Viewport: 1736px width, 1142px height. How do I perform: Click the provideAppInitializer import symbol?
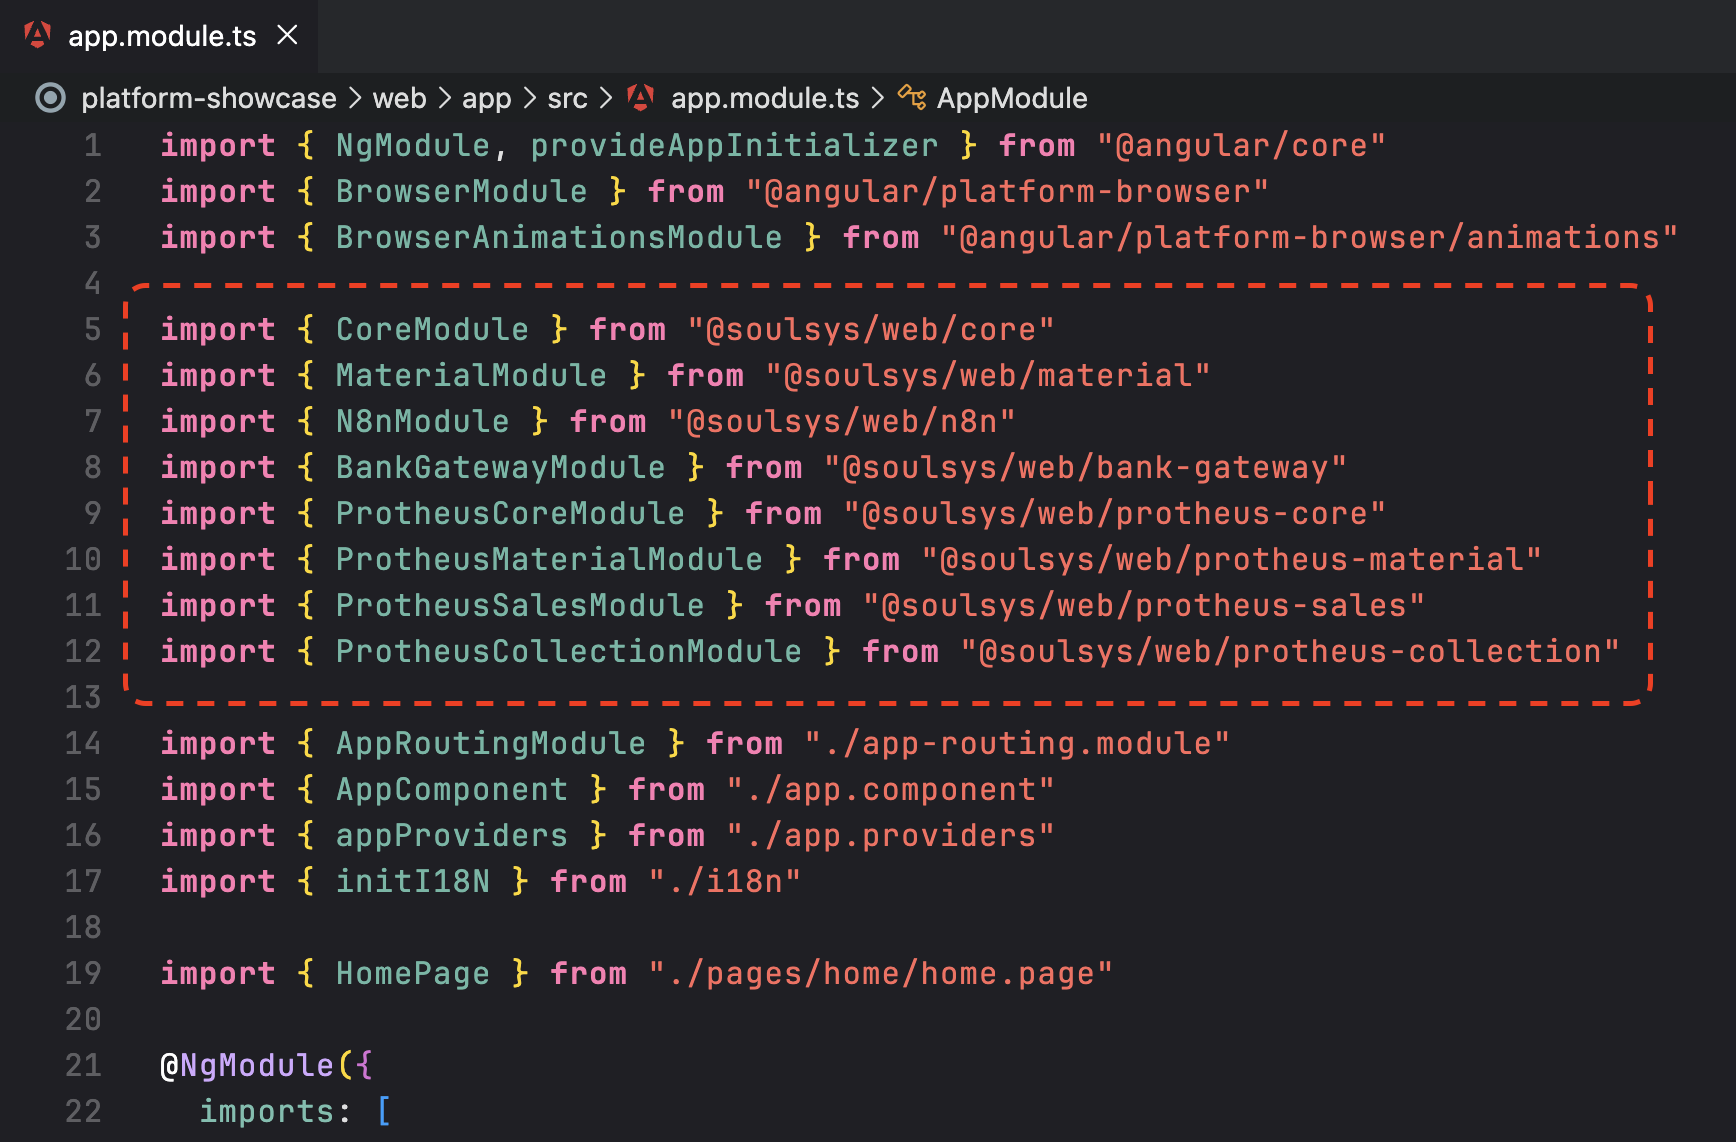(733, 145)
